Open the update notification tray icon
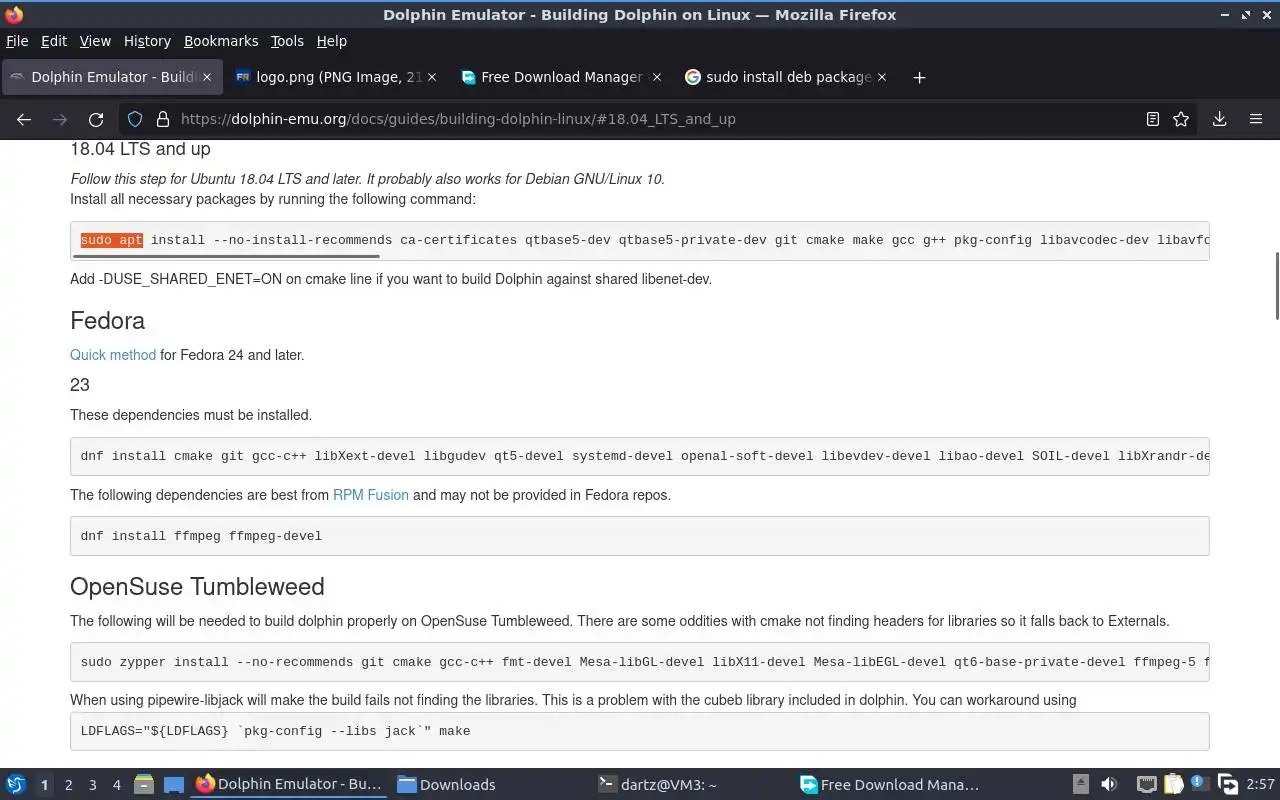This screenshot has height=800, width=1280. [x=1198, y=784]
